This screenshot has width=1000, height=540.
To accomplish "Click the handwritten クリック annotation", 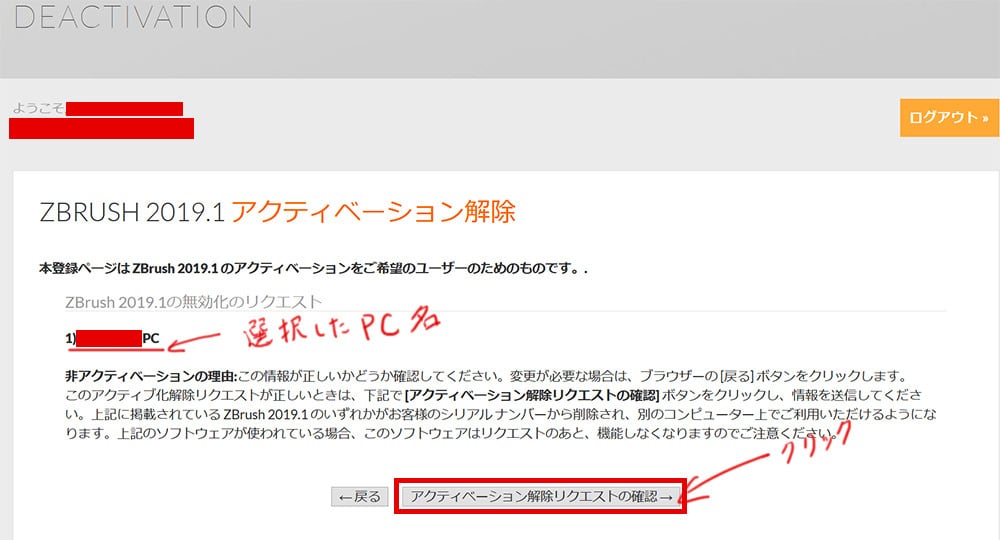I will click(x=808, y=448).
